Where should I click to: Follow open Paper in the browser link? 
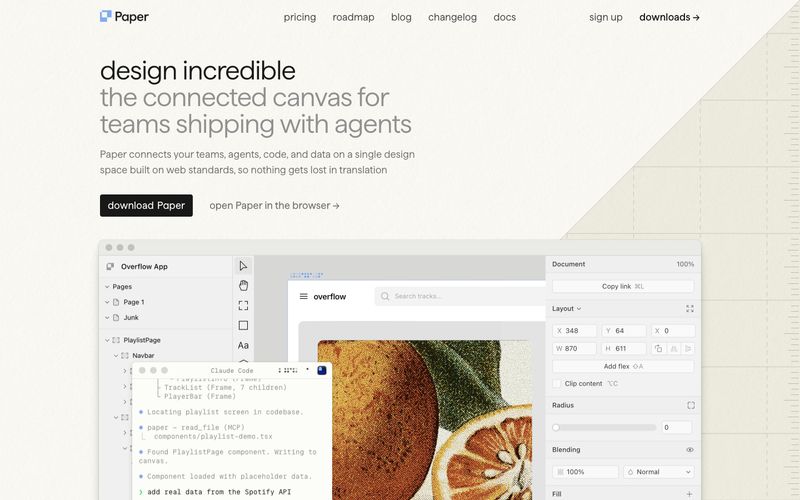coord(274,205)
